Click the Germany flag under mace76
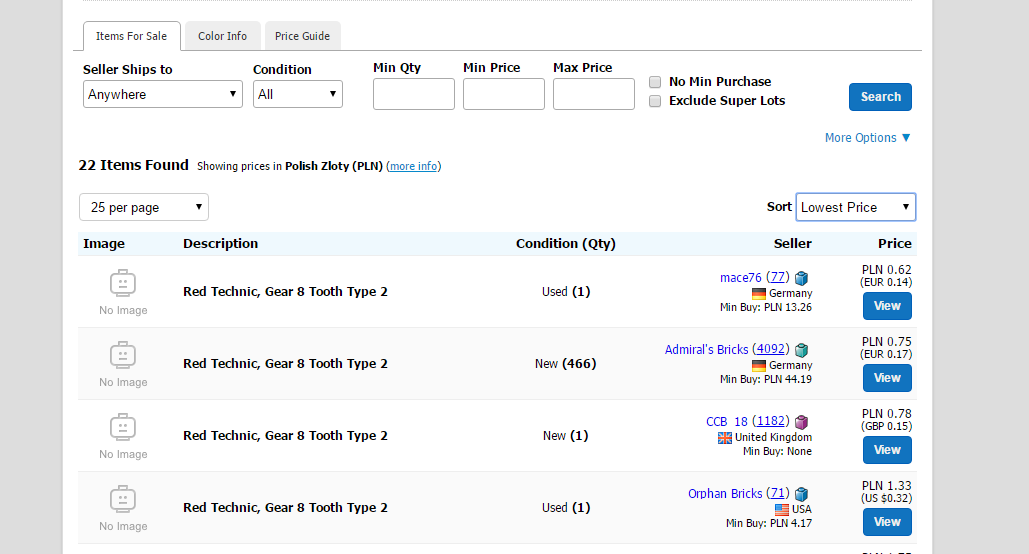Image resolution: width=1029 pixels, height=554 pixels. click(x=759, y=293)
